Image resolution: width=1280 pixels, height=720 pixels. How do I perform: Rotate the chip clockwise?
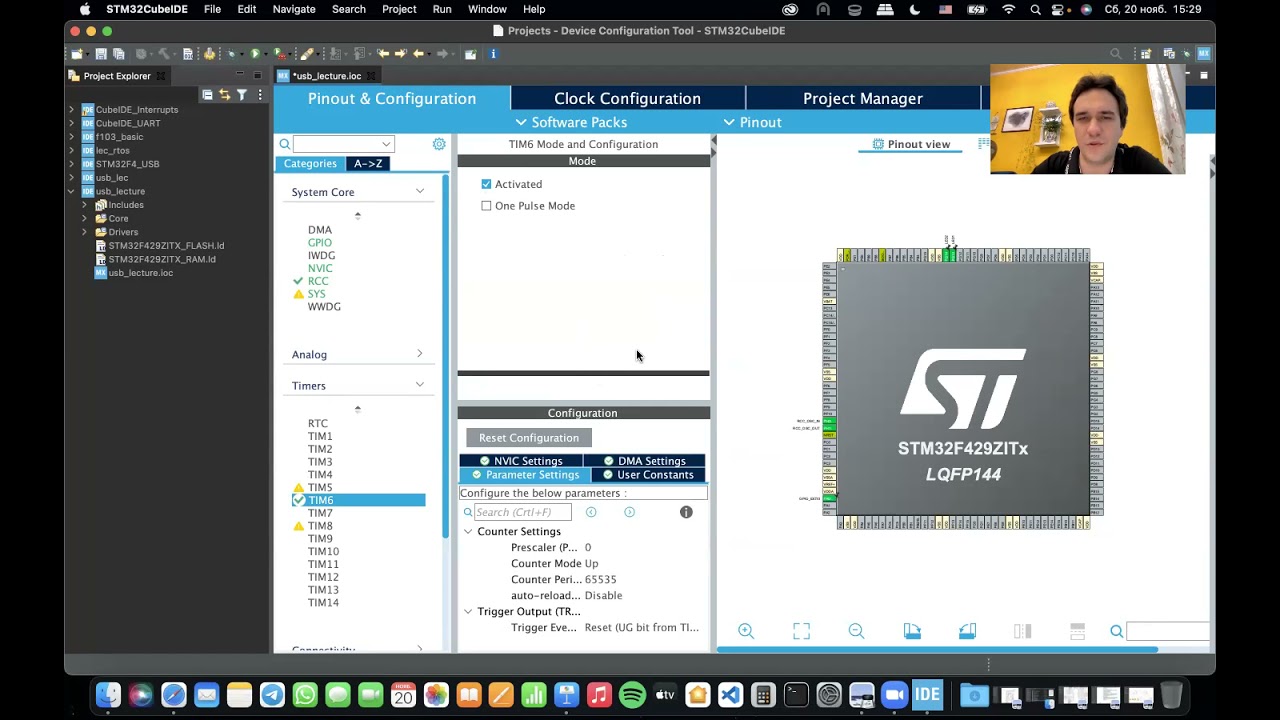coord(912,631)
